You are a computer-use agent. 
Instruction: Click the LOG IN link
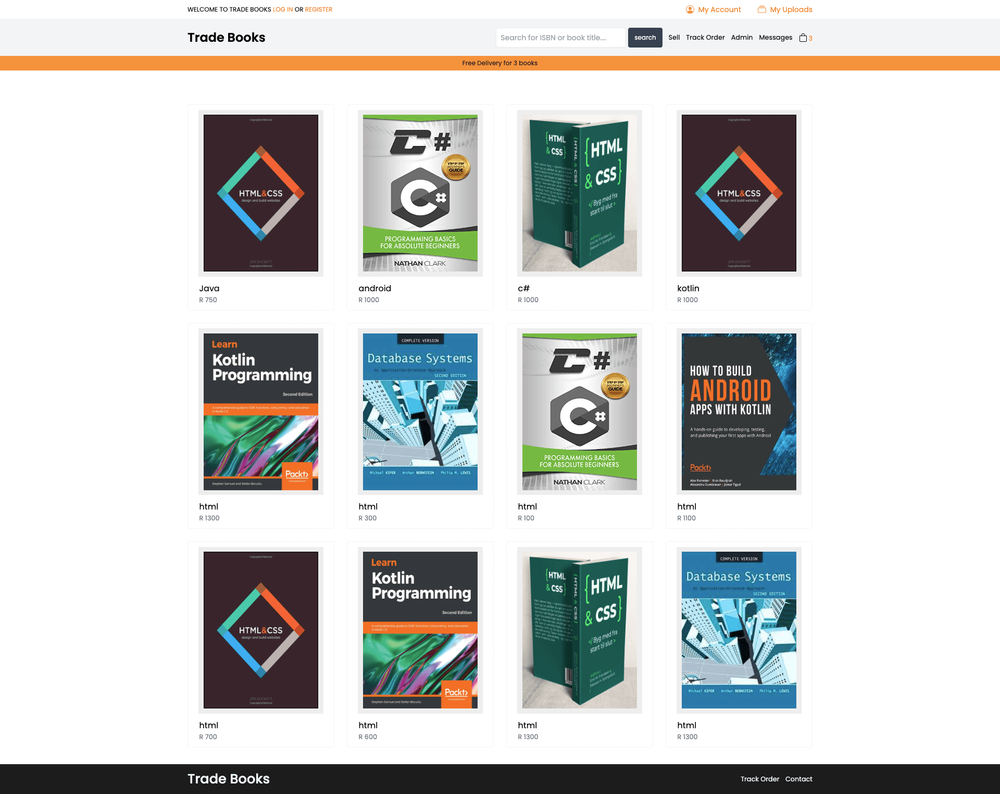coord(283,9)
